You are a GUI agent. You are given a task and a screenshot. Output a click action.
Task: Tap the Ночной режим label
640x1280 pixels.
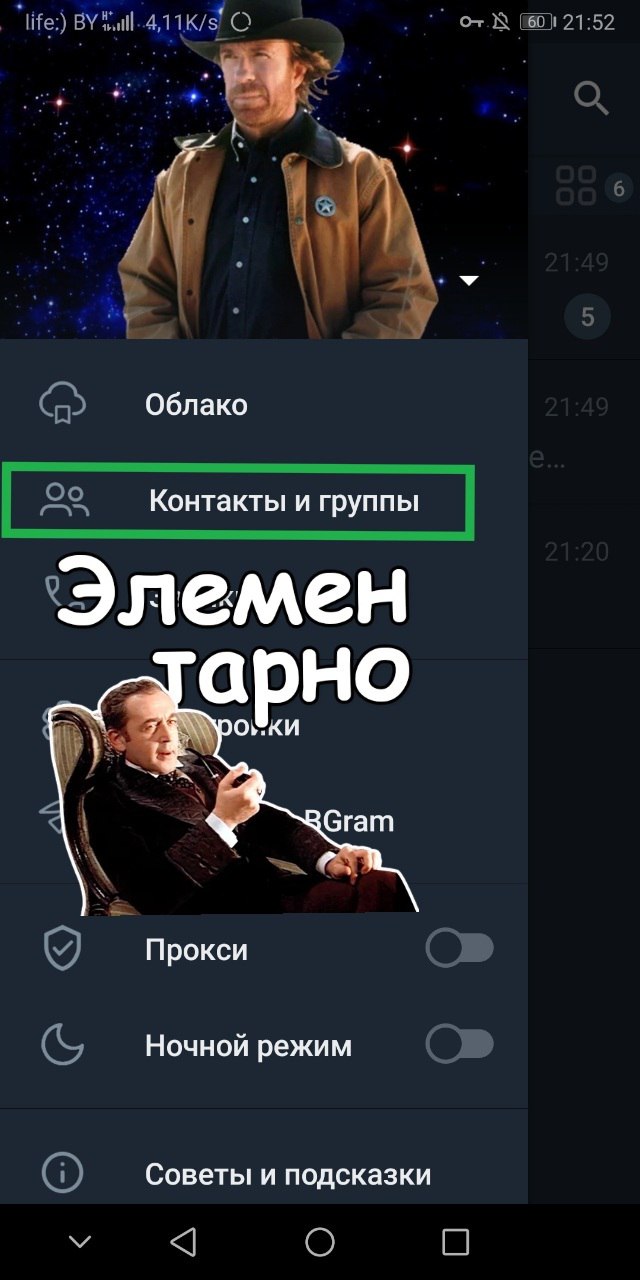[248, 1046]
